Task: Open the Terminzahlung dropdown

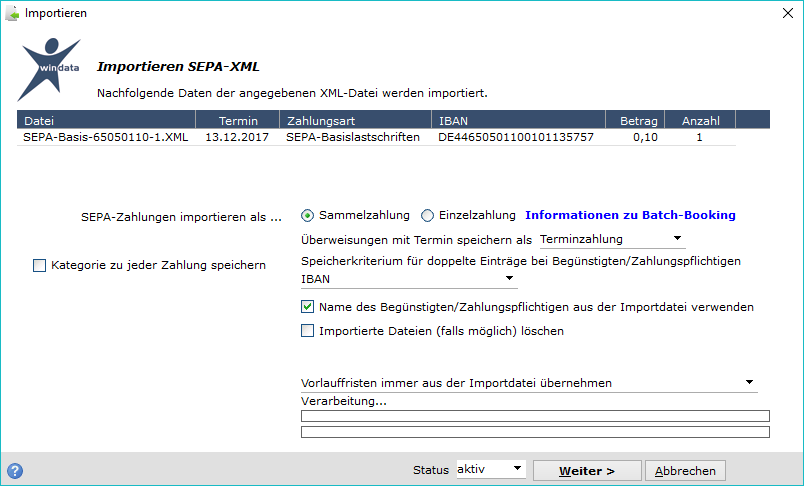Action: tap(612, 239)
